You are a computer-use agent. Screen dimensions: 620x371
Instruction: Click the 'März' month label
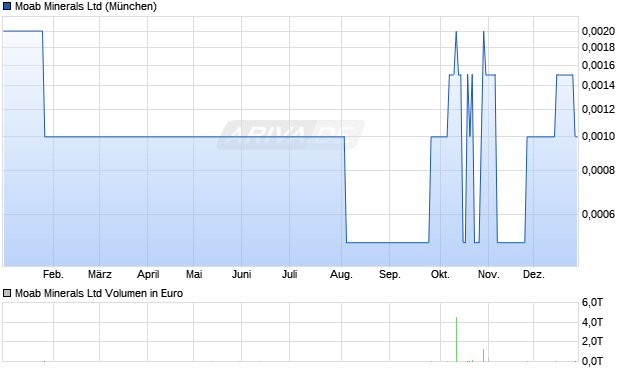pos(100,274)
